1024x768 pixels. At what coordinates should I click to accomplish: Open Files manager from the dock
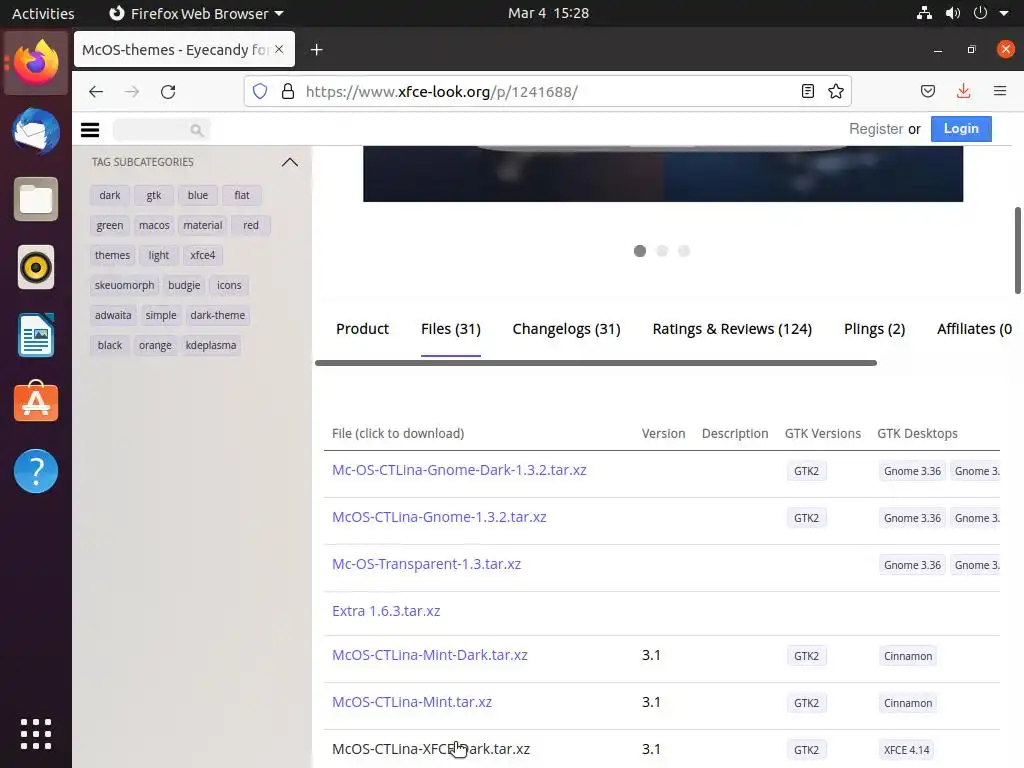(36, 199)
